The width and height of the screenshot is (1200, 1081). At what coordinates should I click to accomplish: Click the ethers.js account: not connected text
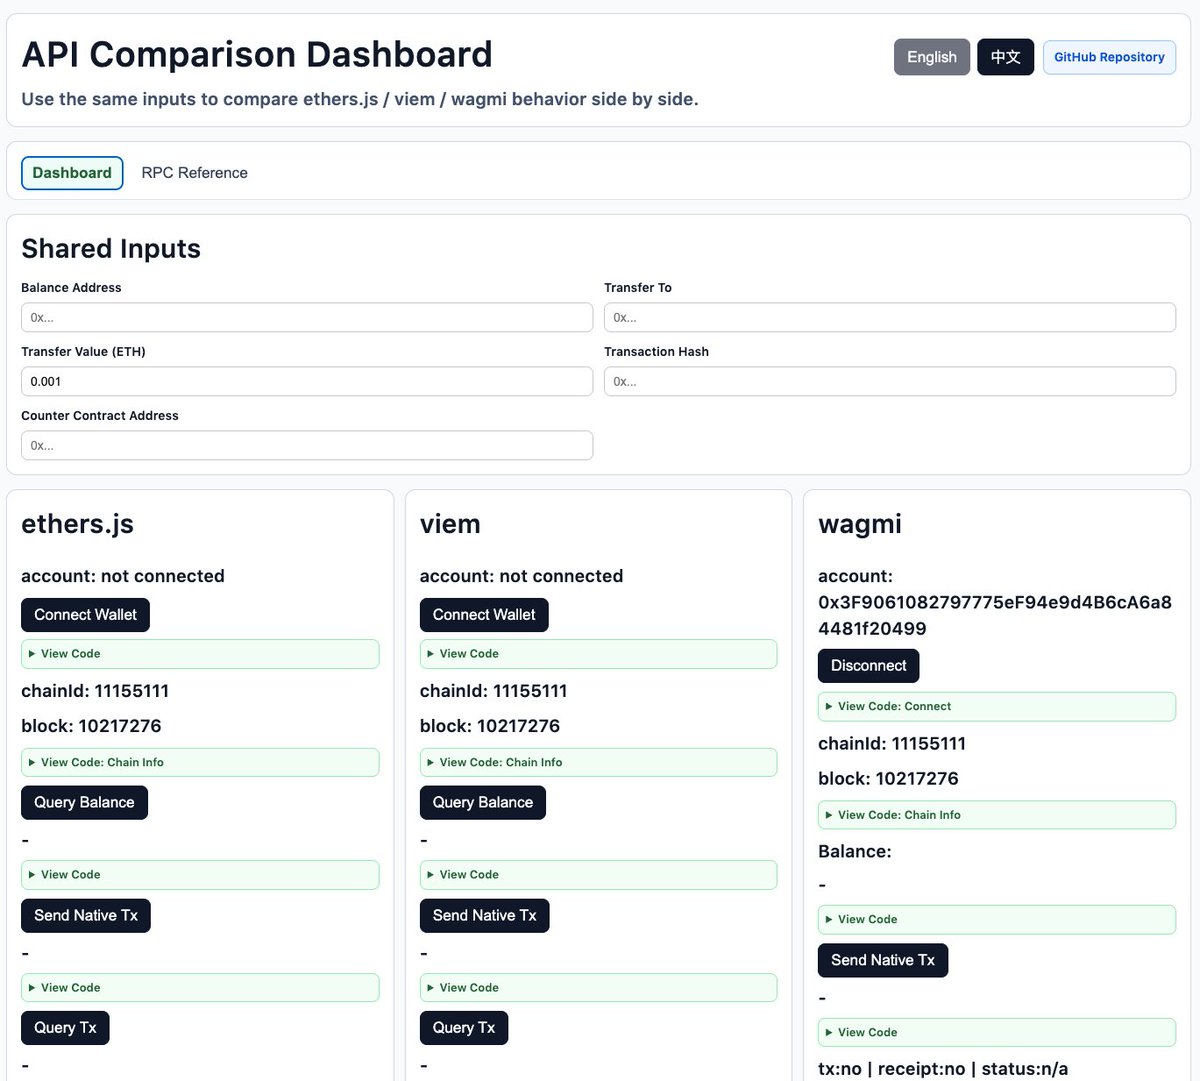point(123,576)
